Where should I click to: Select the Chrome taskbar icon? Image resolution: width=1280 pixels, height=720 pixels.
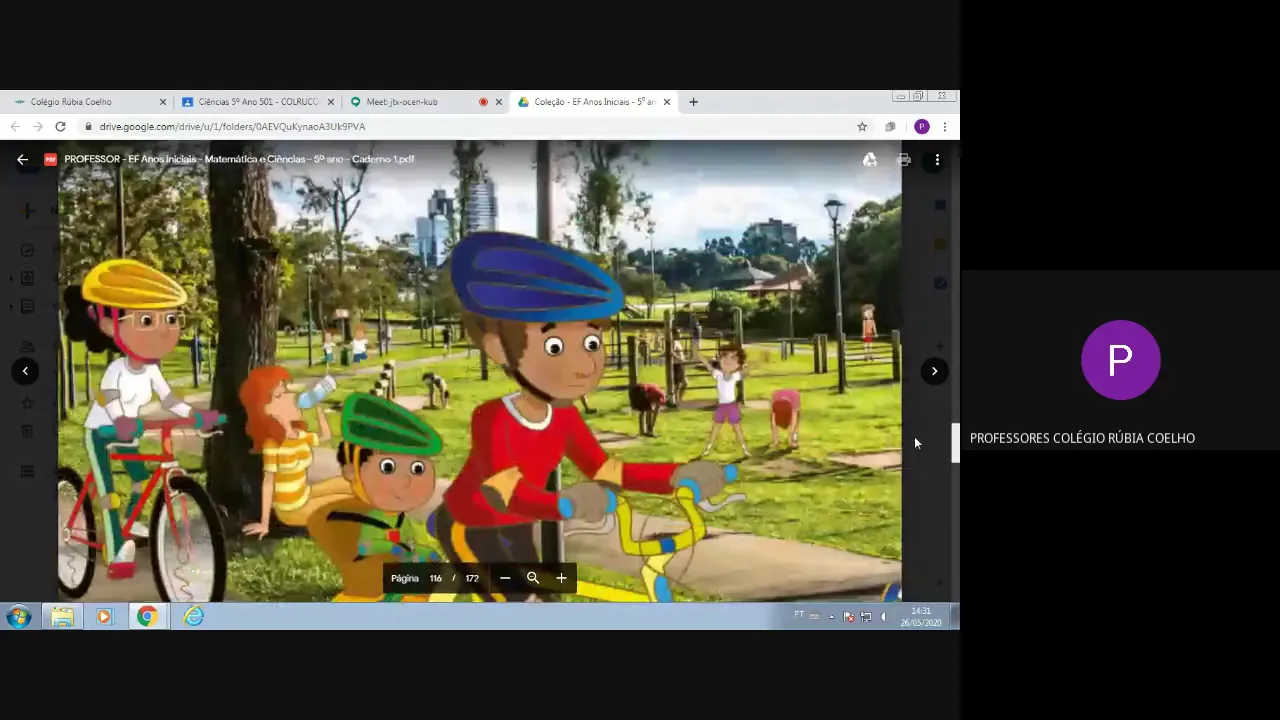tap(147, 617)
